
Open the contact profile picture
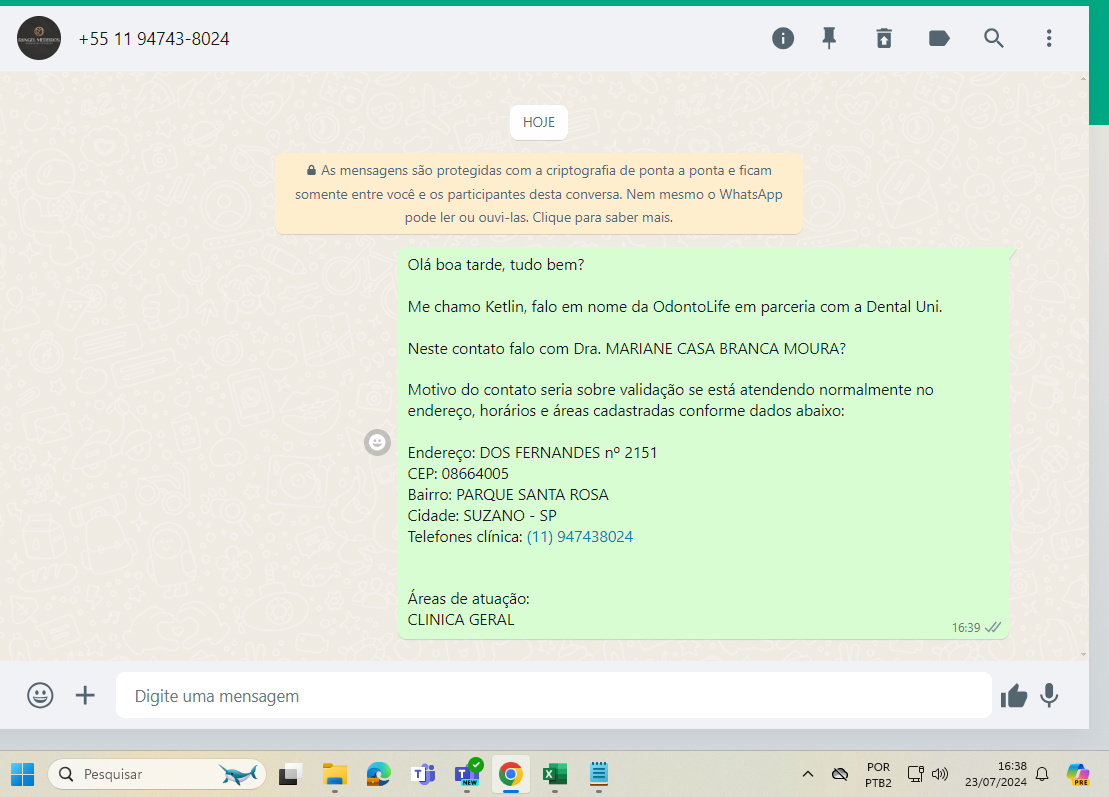(39, 38)
